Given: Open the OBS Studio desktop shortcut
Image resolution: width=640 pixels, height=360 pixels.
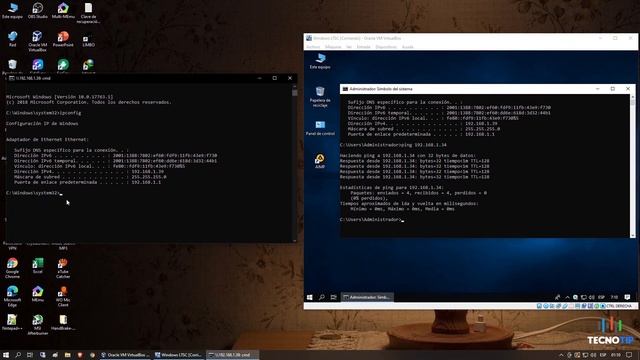Looking at the screenshot, I should click(38, 11).
